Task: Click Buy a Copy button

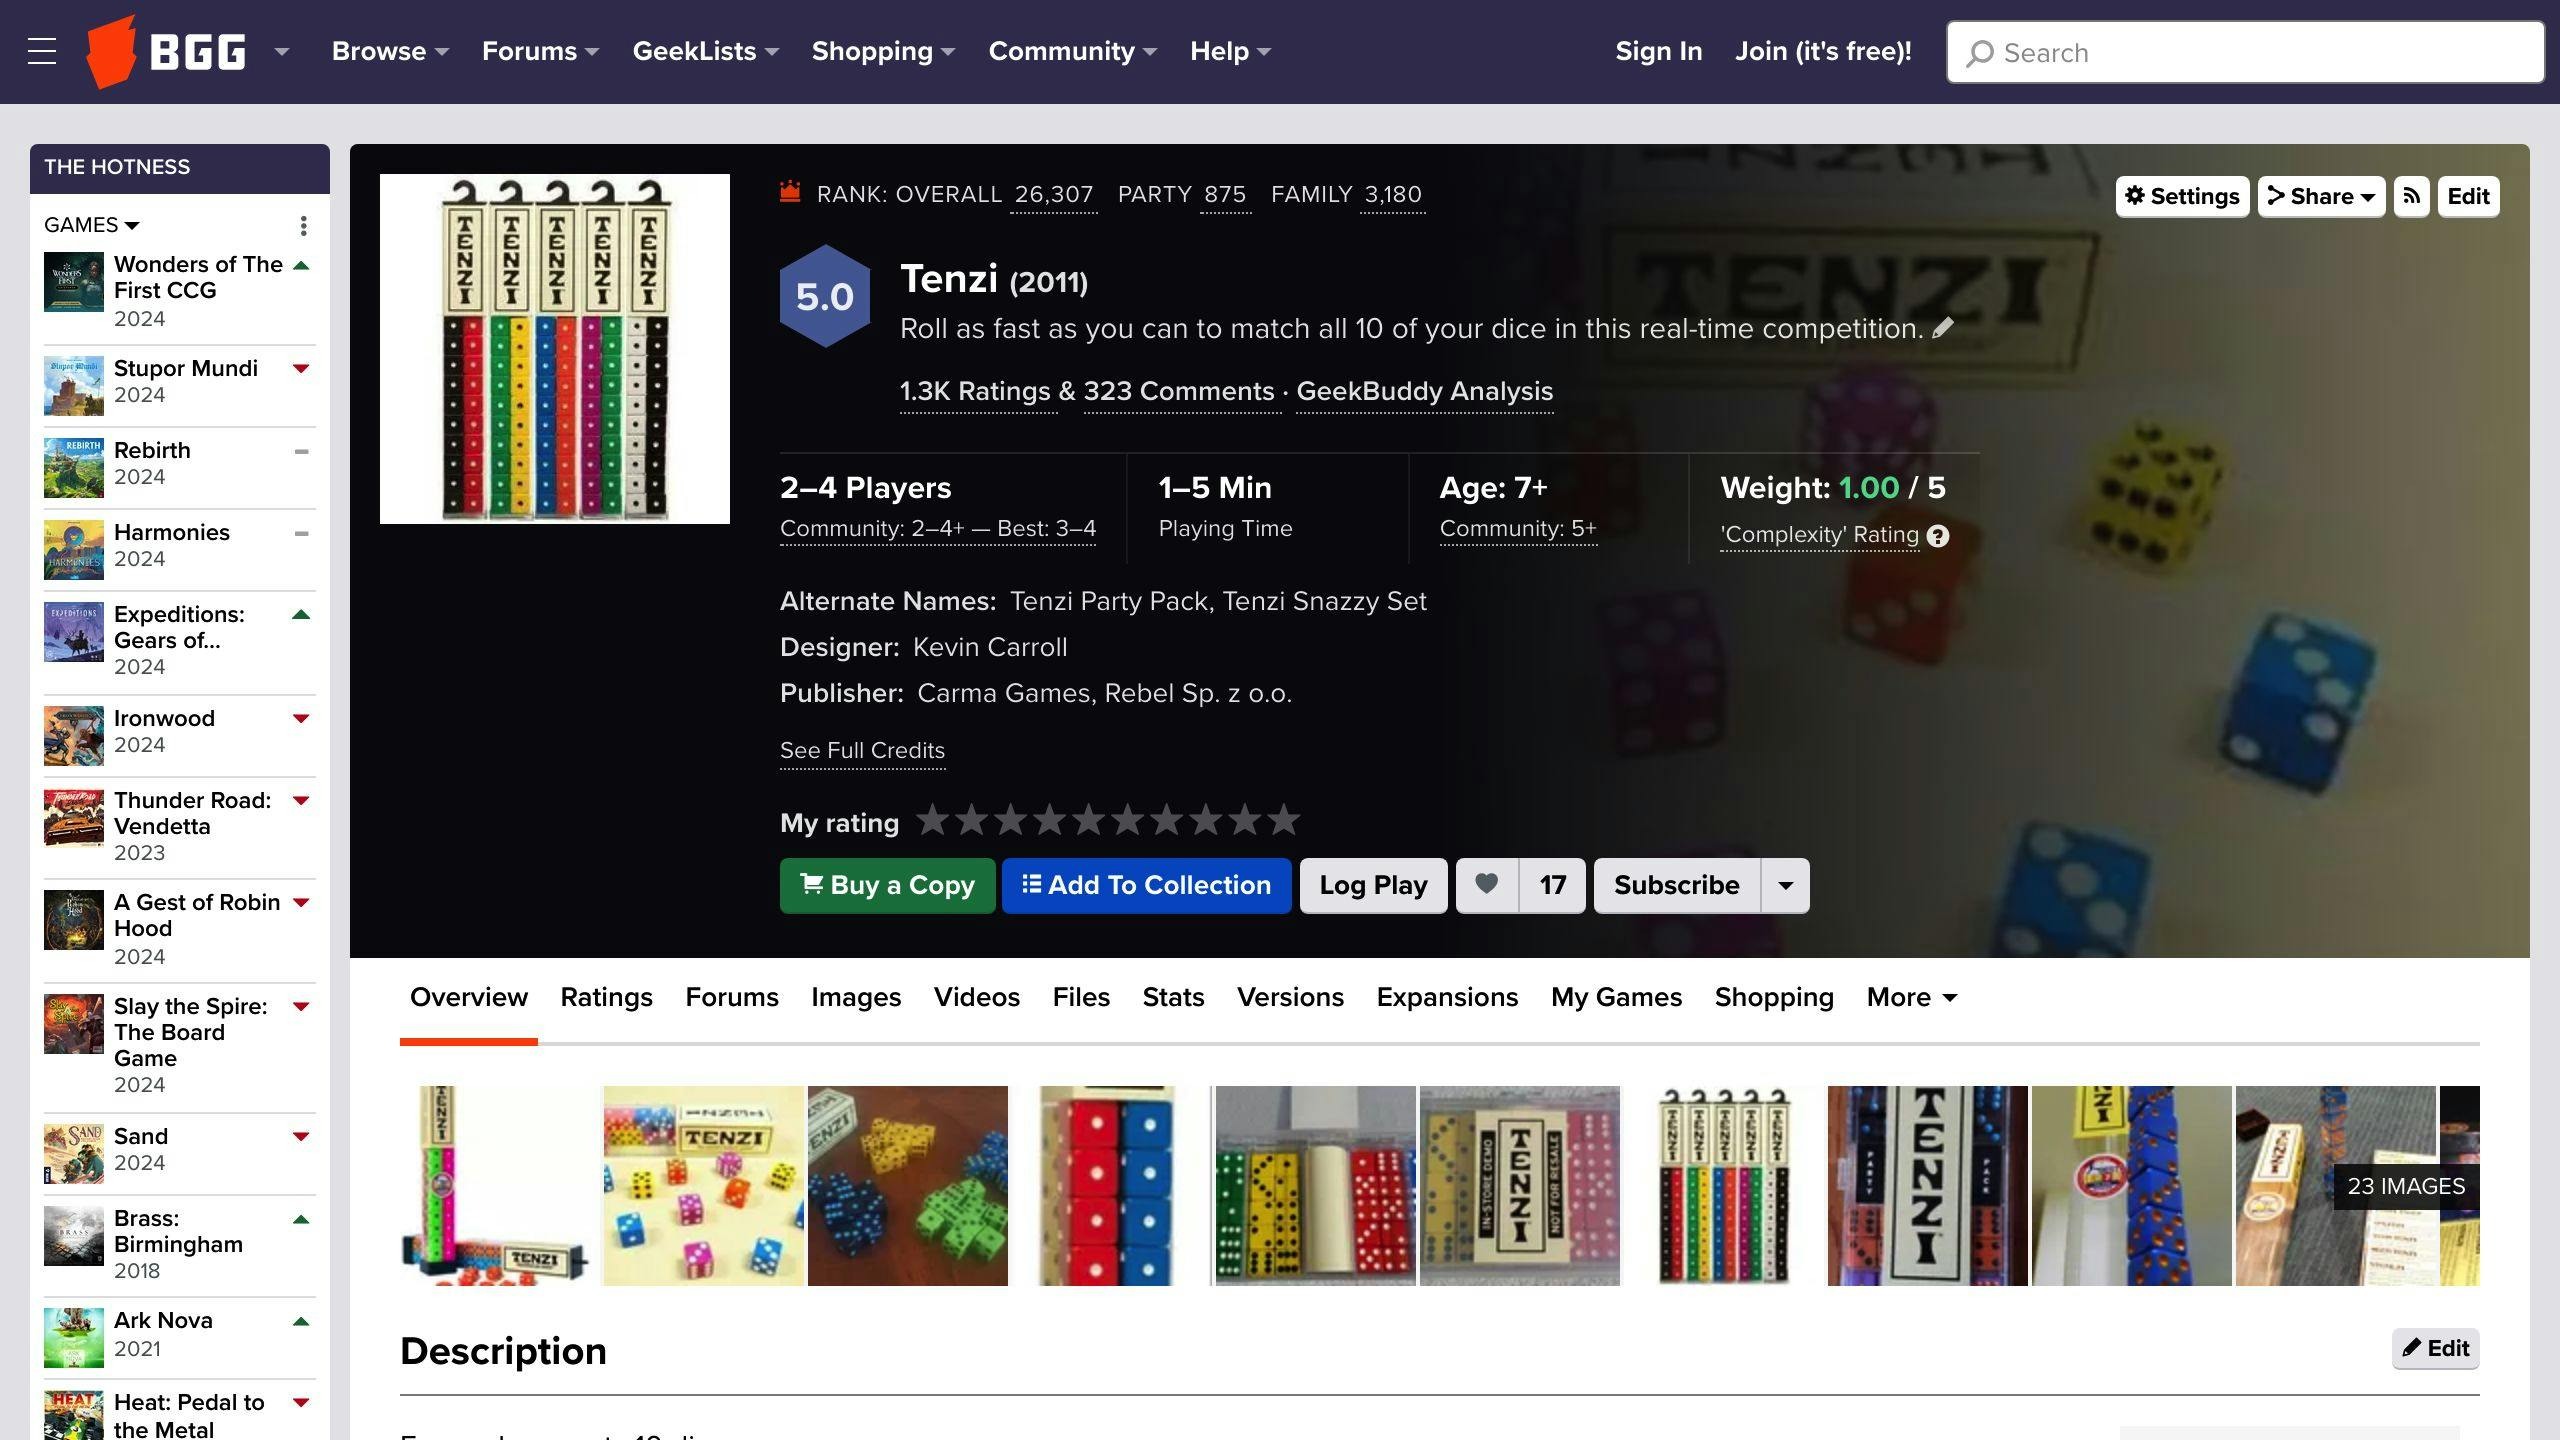Action: pyautogui.click(x=888, y=885)
